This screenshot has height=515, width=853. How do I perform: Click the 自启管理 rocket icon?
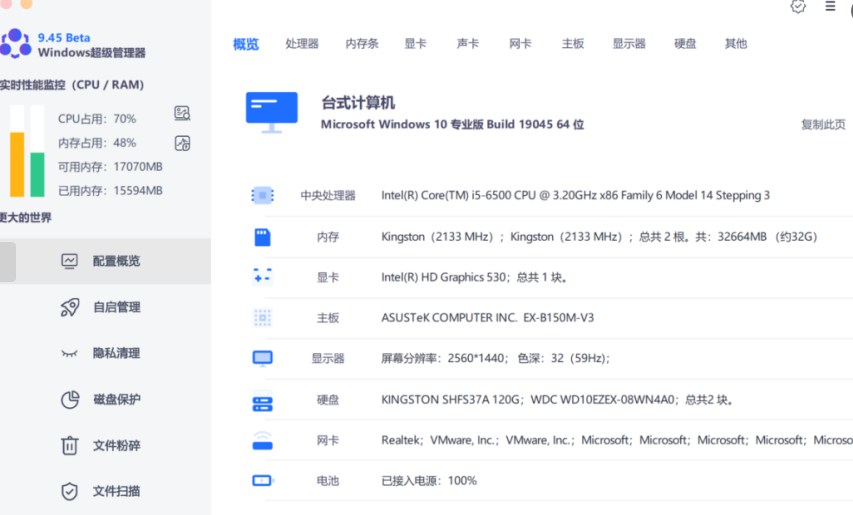point(70,307)
